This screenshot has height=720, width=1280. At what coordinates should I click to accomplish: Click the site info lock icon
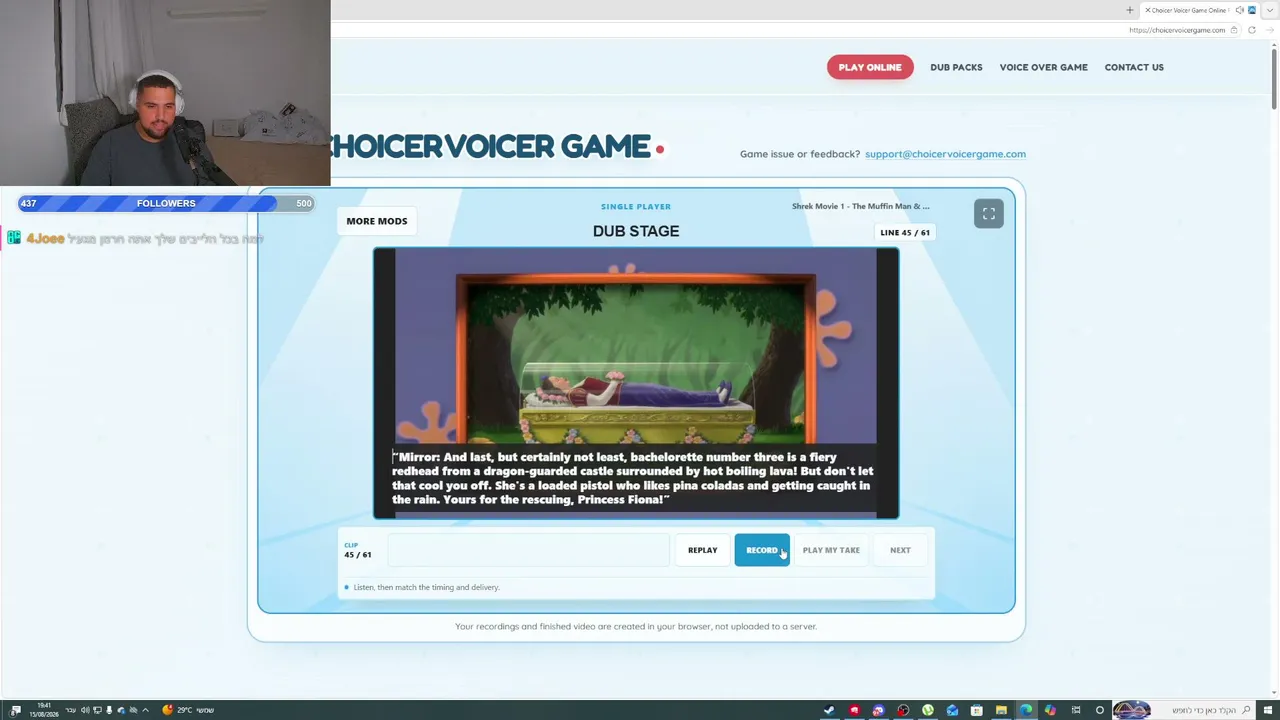[x=1234, y=30]
